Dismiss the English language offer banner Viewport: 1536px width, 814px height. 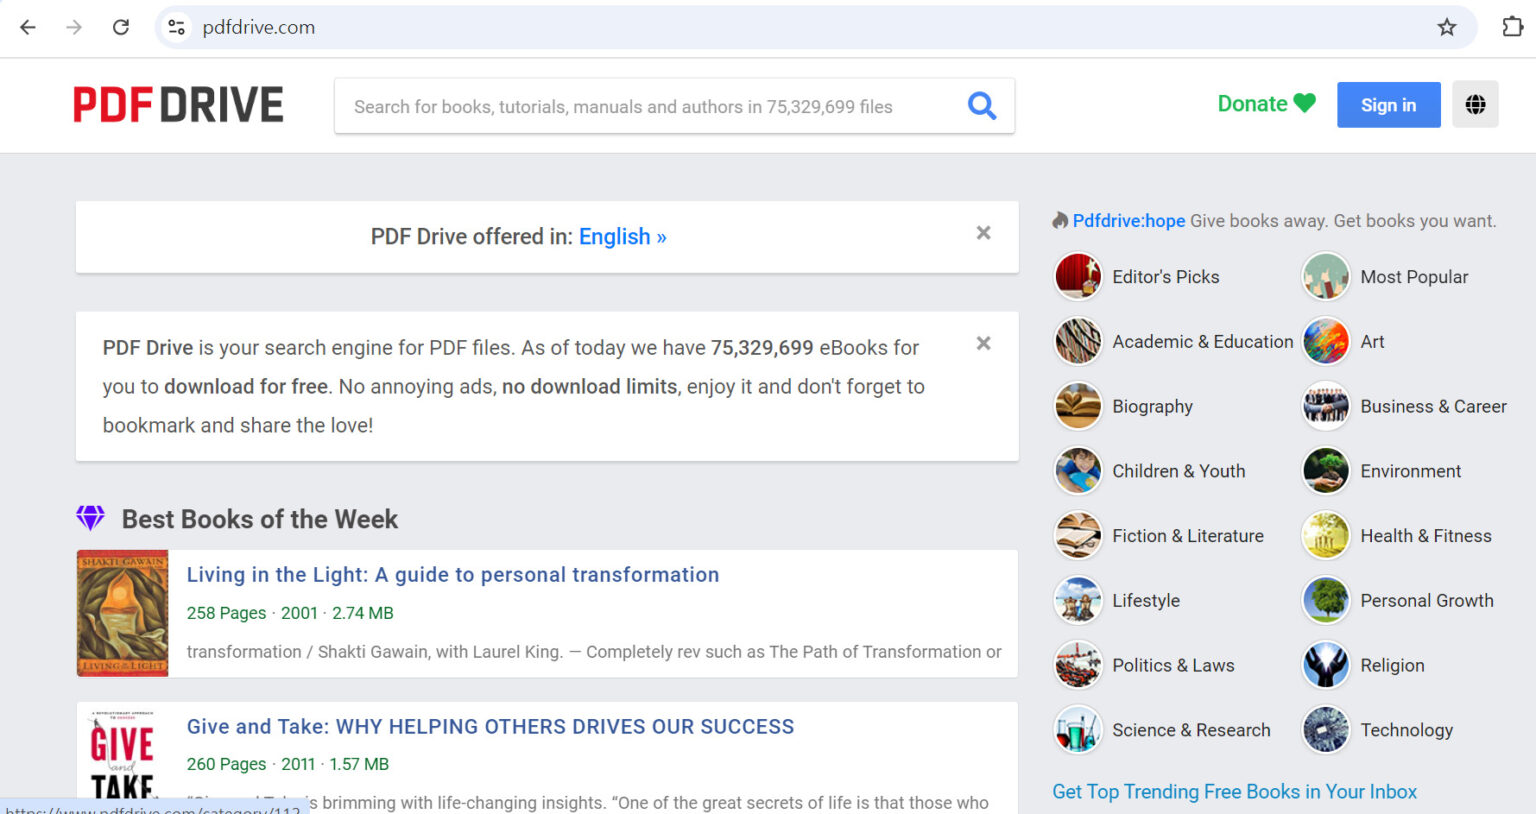click(x=983, y=232)
